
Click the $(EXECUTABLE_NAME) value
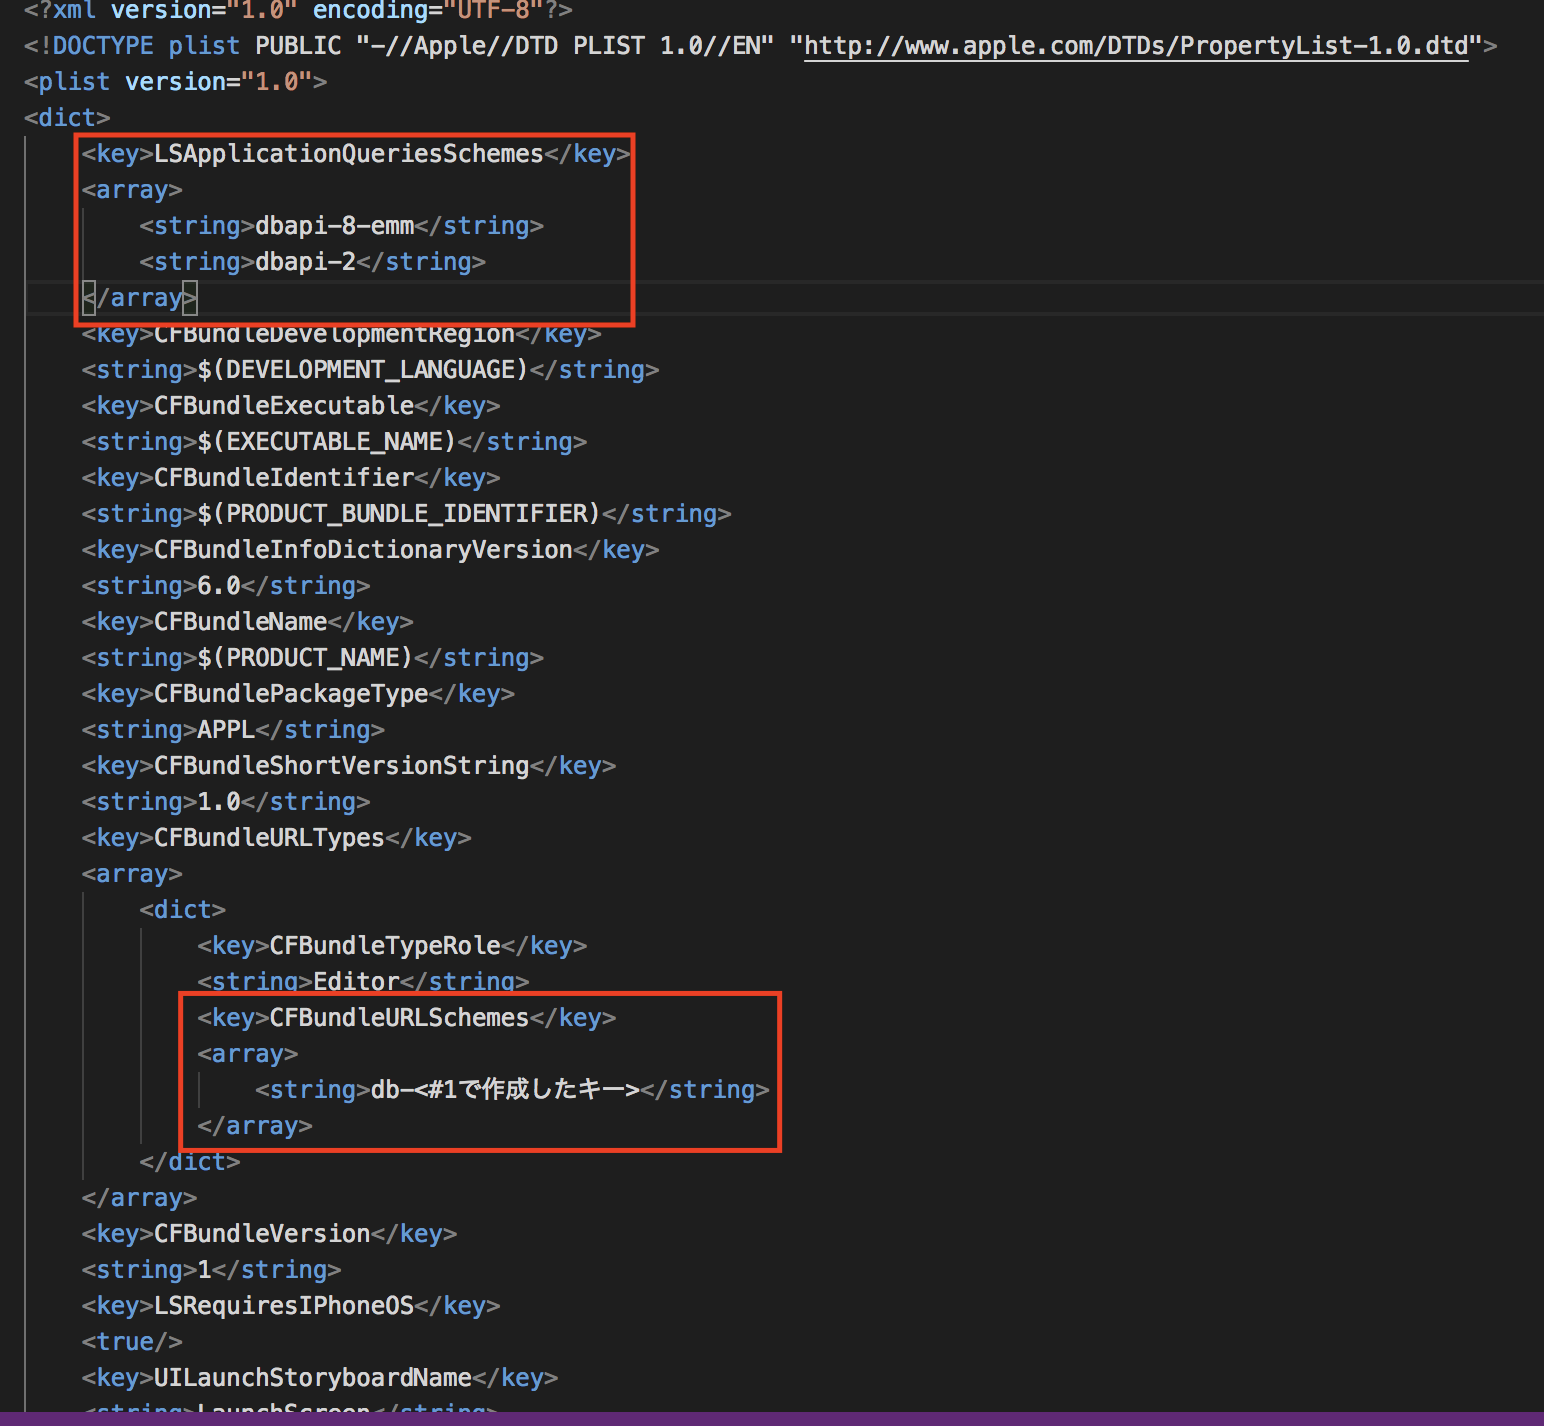click(326, 442)
